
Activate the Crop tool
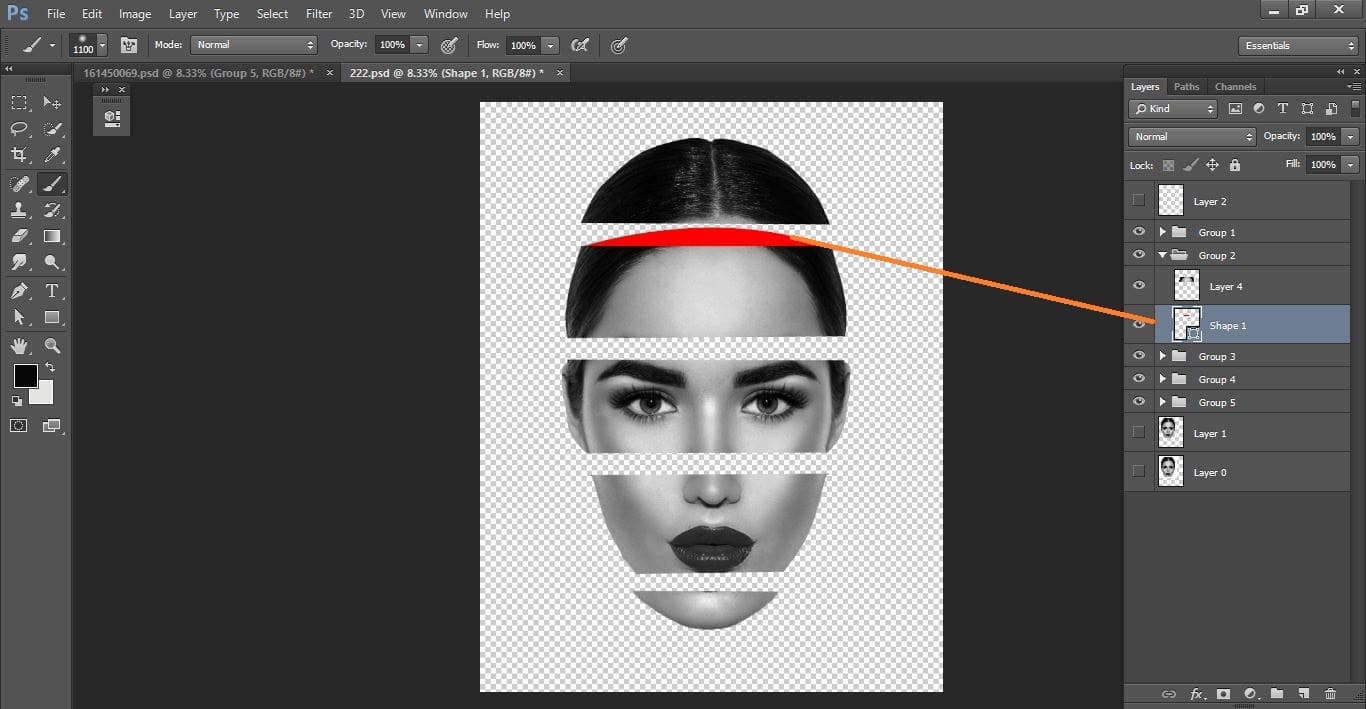[20, 155]
